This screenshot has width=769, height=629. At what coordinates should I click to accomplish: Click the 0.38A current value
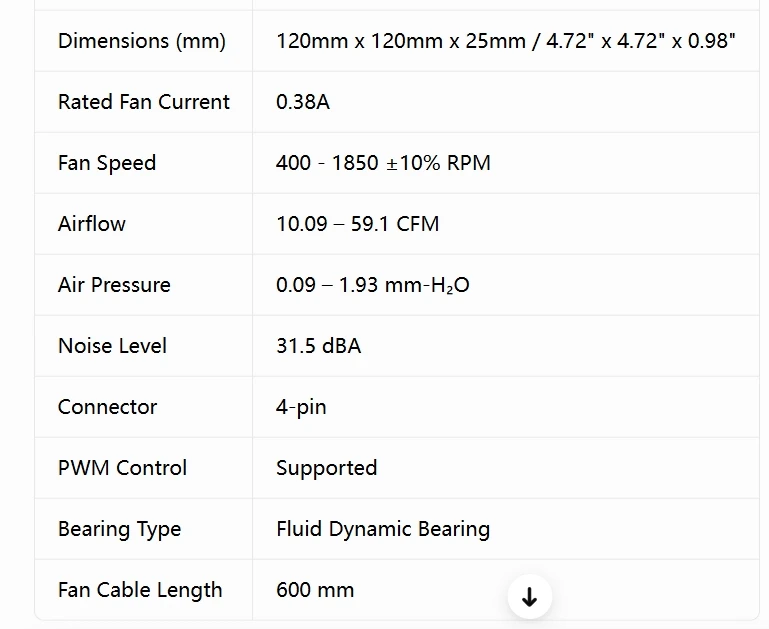point(303,102)
